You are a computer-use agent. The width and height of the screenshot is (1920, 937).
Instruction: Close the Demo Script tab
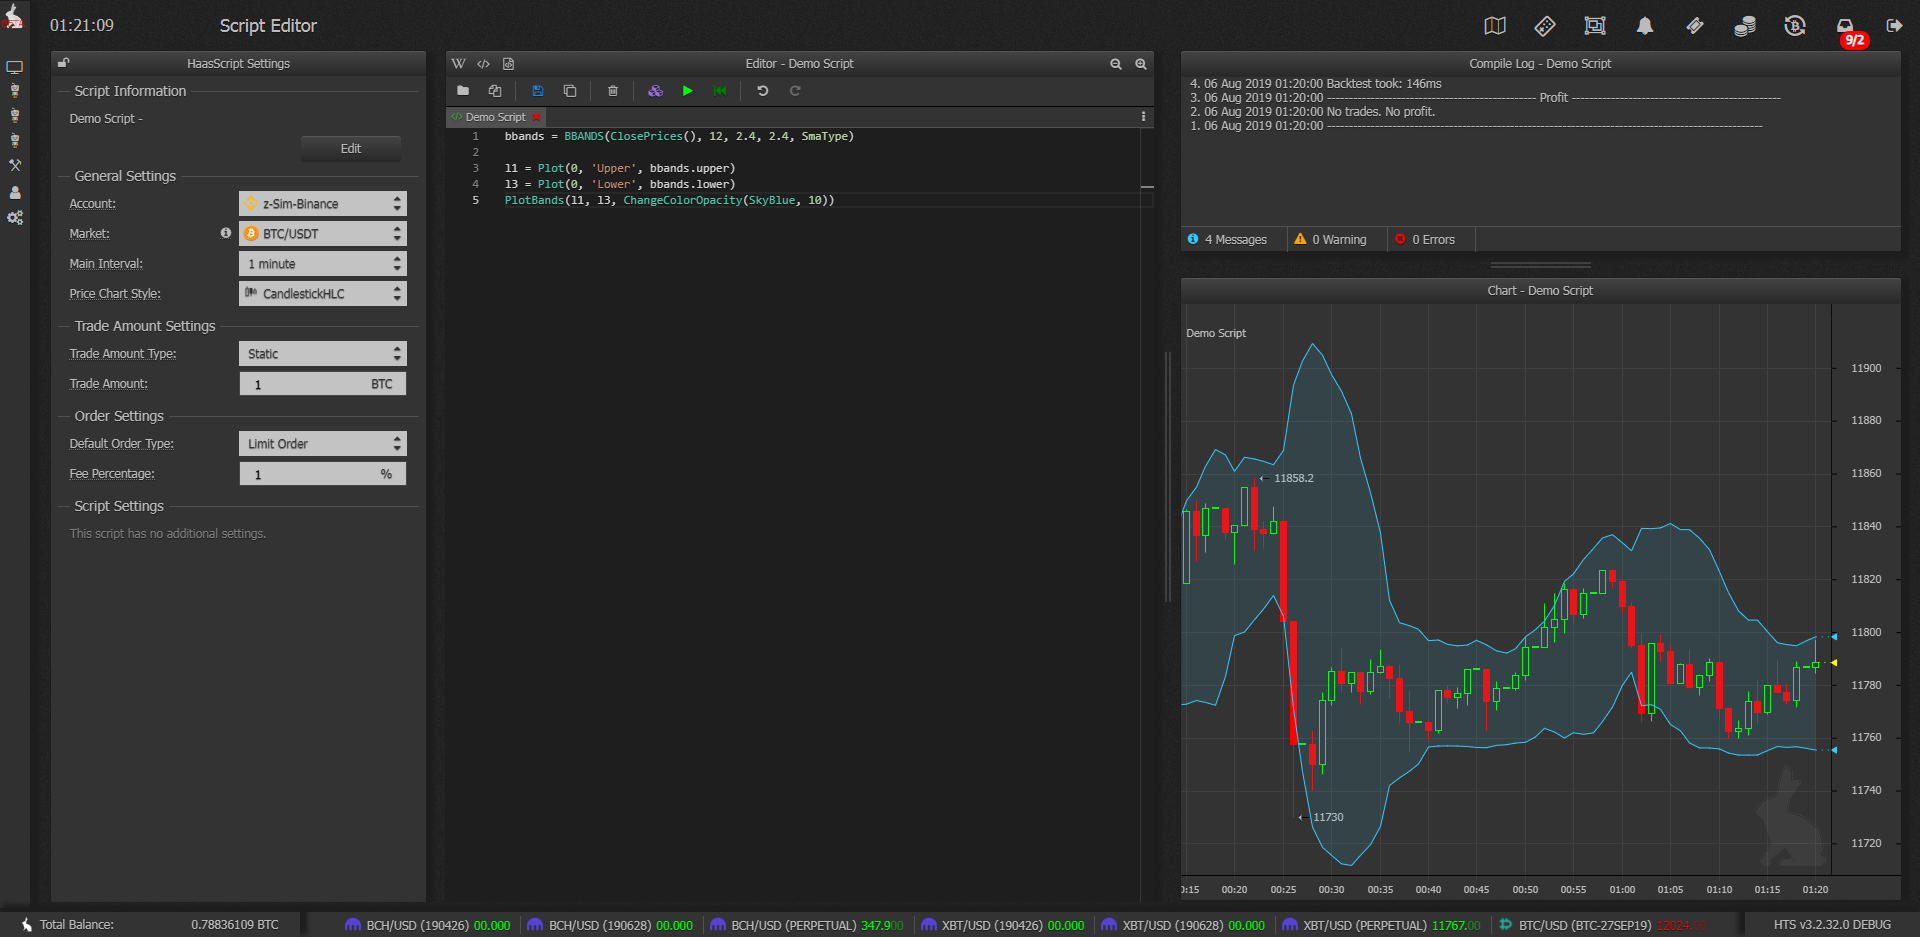pos(537,117)
